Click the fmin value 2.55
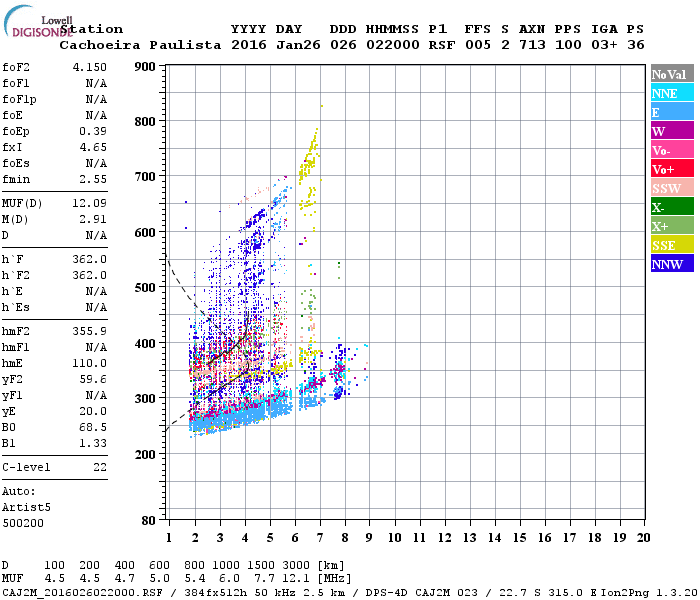Viewport: 700px width, 600px height. click(93, 179)
